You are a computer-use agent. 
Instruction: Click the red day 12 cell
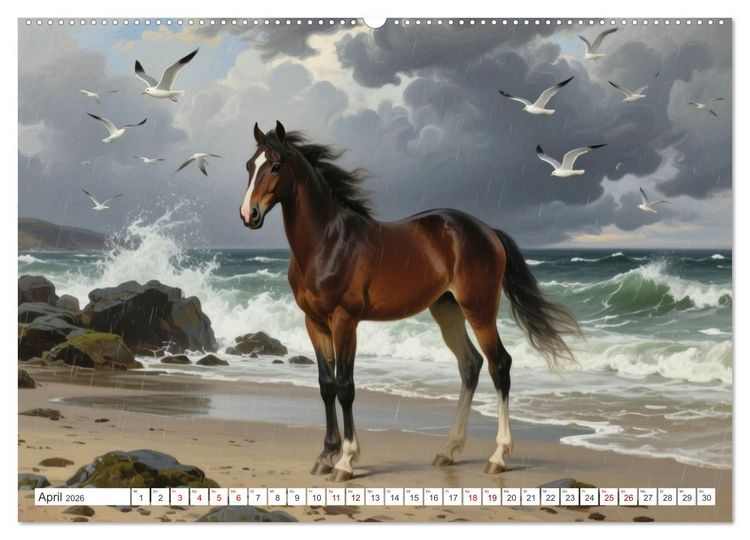click(x=355, y=496)
